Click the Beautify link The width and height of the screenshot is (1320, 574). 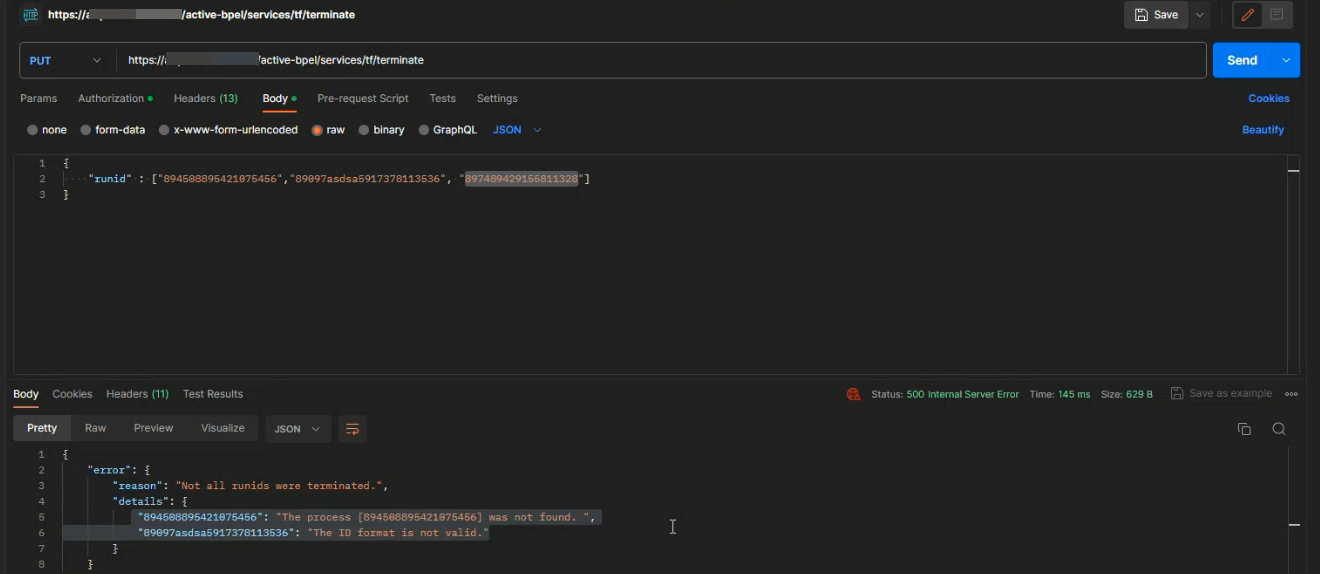pos(1263,130)
